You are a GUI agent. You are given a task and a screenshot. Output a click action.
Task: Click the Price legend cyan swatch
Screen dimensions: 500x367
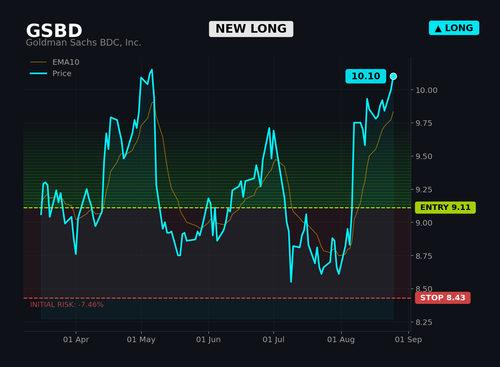[38, 73]
